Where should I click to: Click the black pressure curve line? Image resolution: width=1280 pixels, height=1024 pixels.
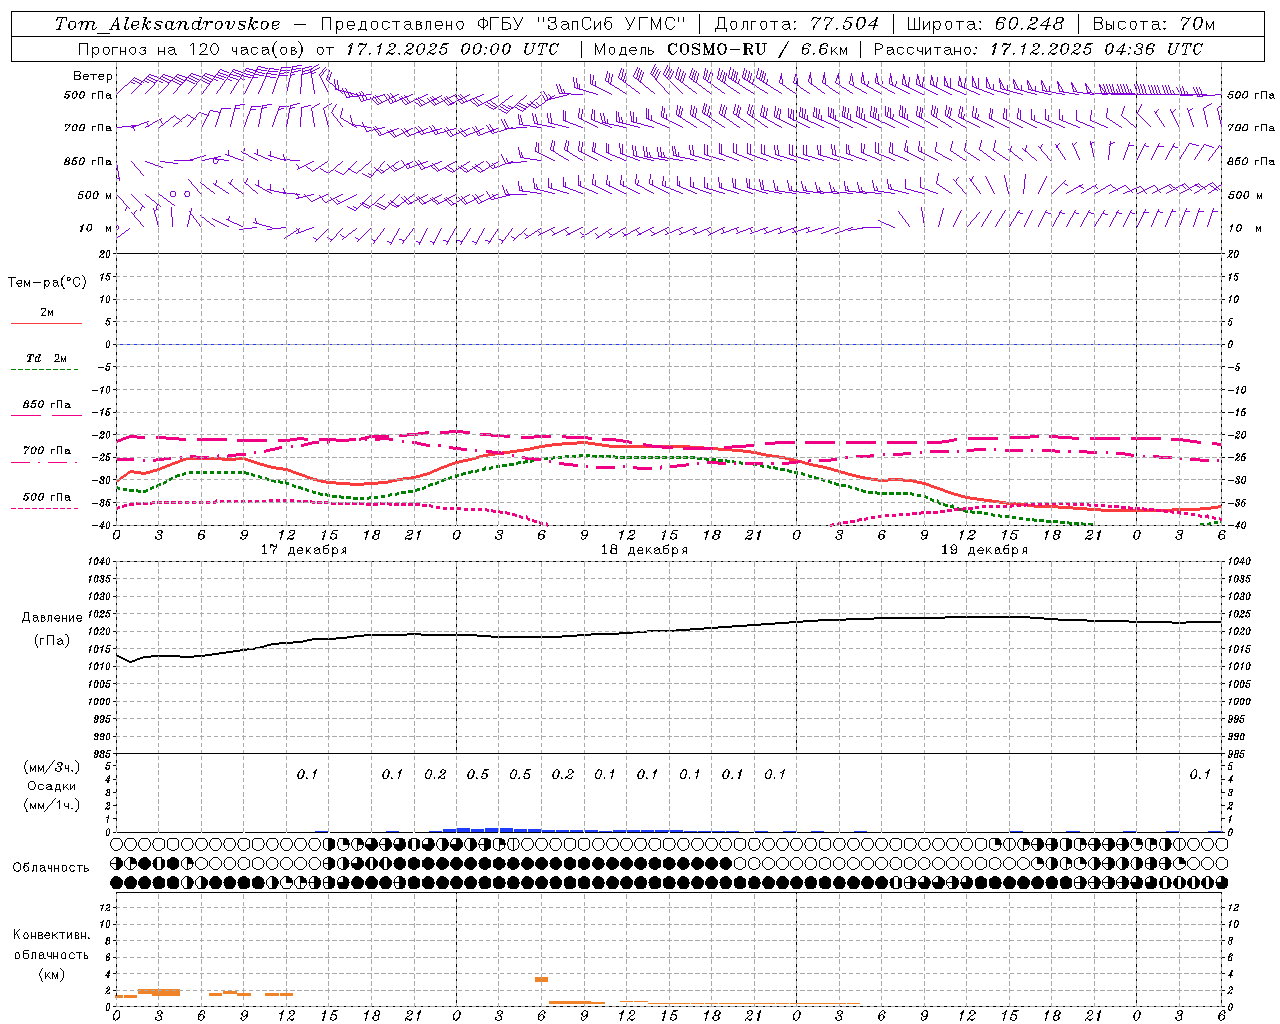pos(669,631)
